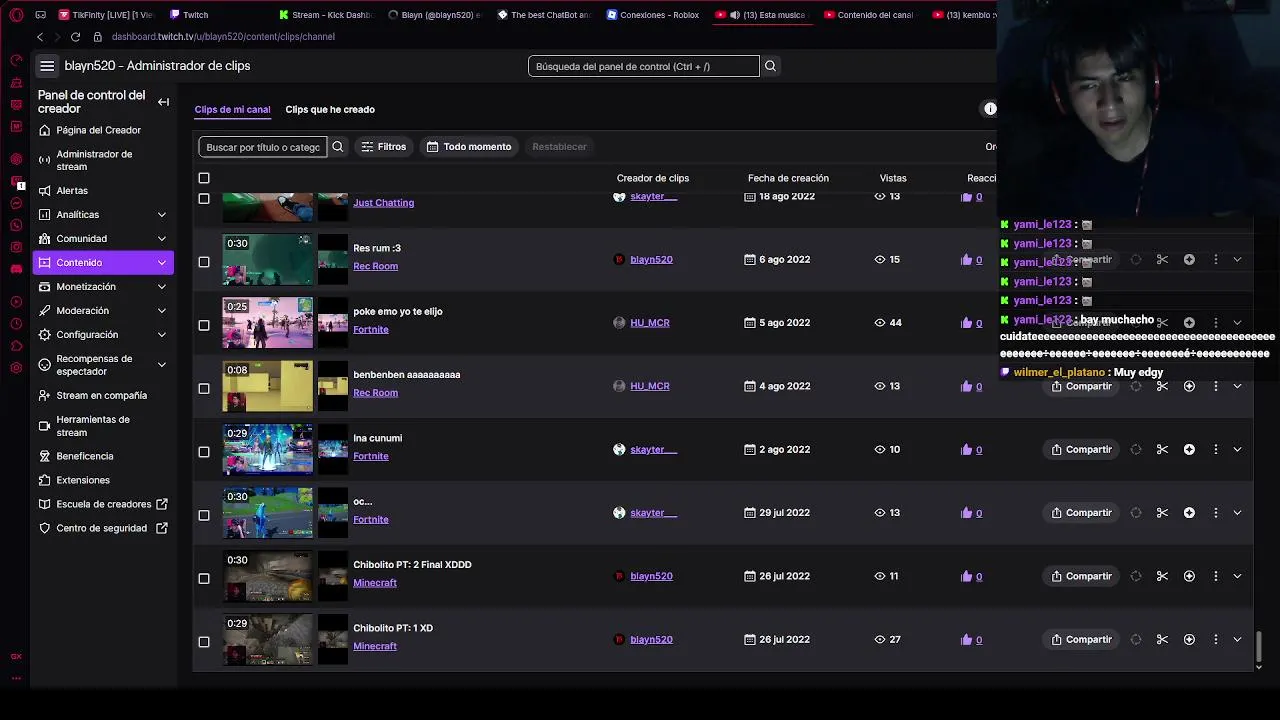Open Página del Creador in sidebar
Viewport: 1280px width, 720px height.
pos(98,130)
